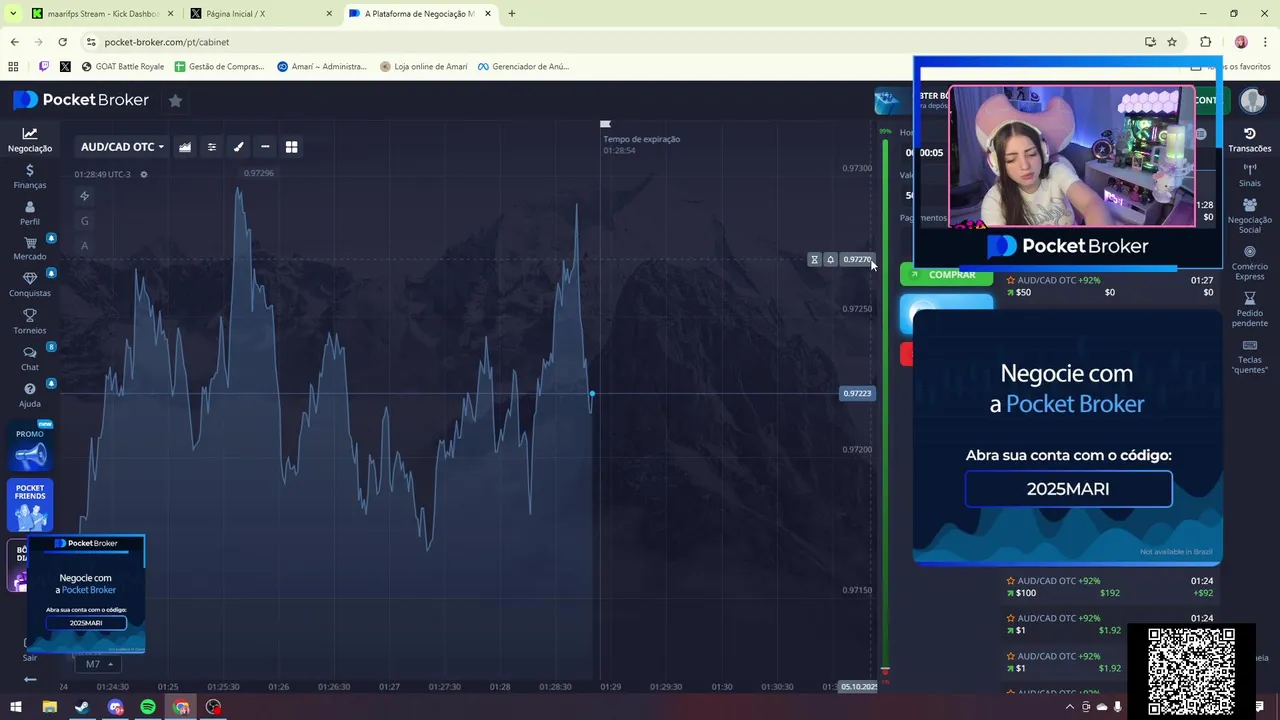Screen dimensions: 1280x720
Task: Click the horizontal line tool icon
Action: [x=265, y=147]
